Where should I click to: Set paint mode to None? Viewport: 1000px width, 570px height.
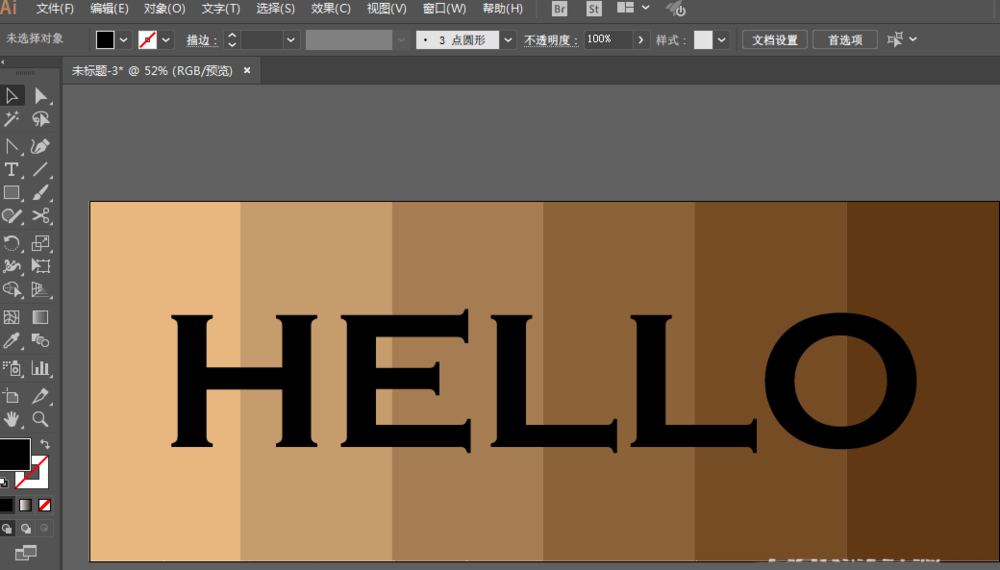pyautogui.click(x=45, y=505)
